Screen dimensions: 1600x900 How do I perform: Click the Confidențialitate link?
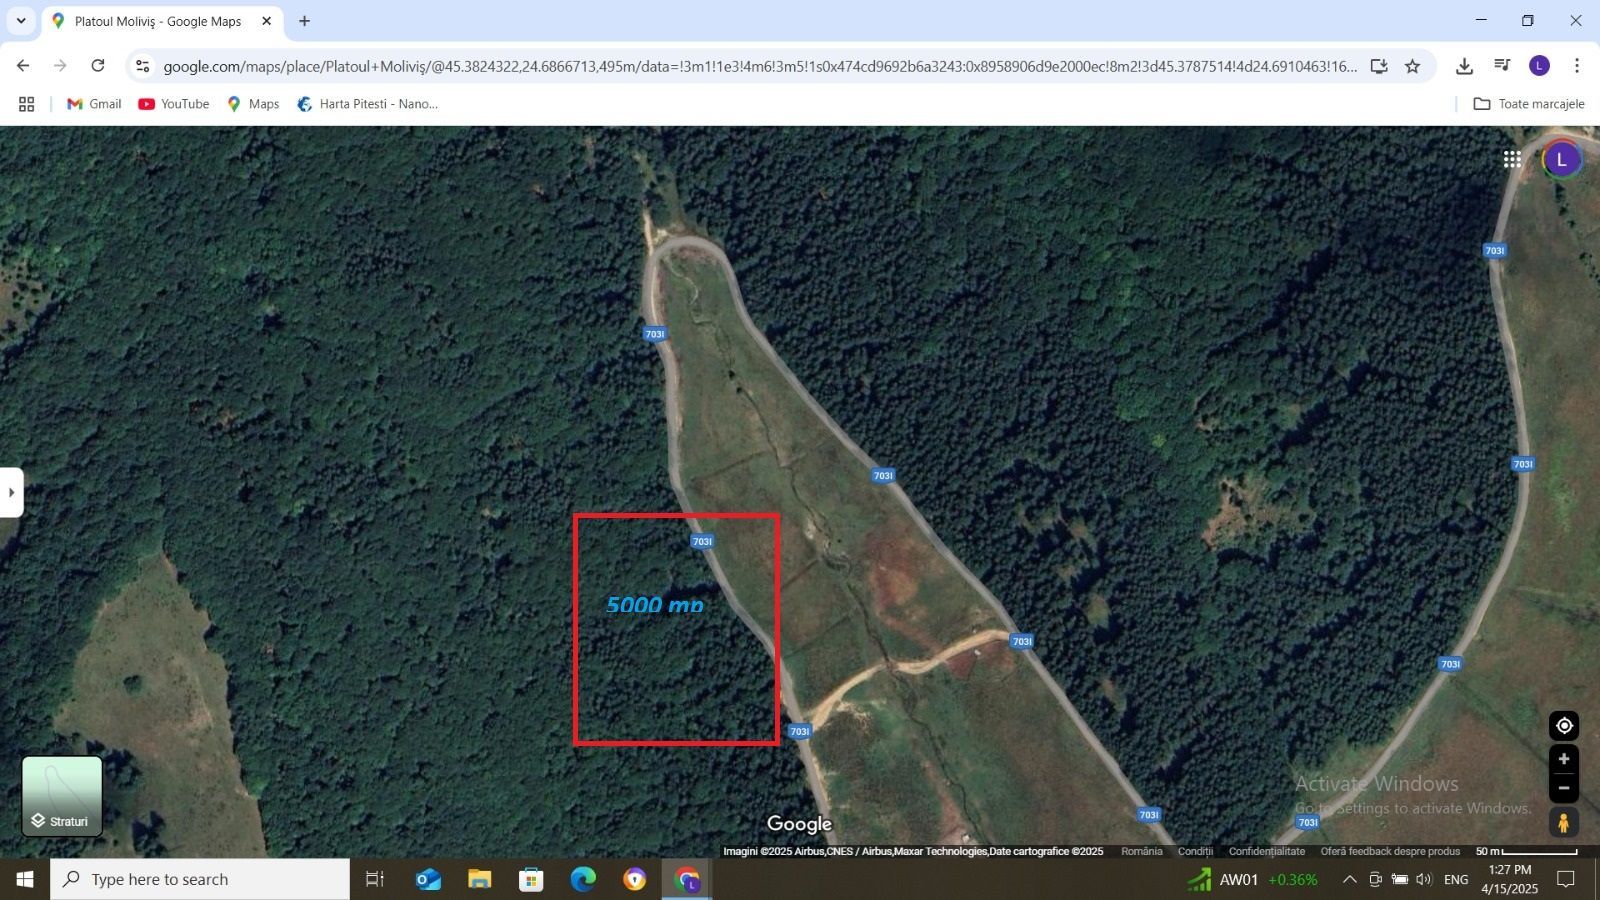click(x=1266, y=851)
